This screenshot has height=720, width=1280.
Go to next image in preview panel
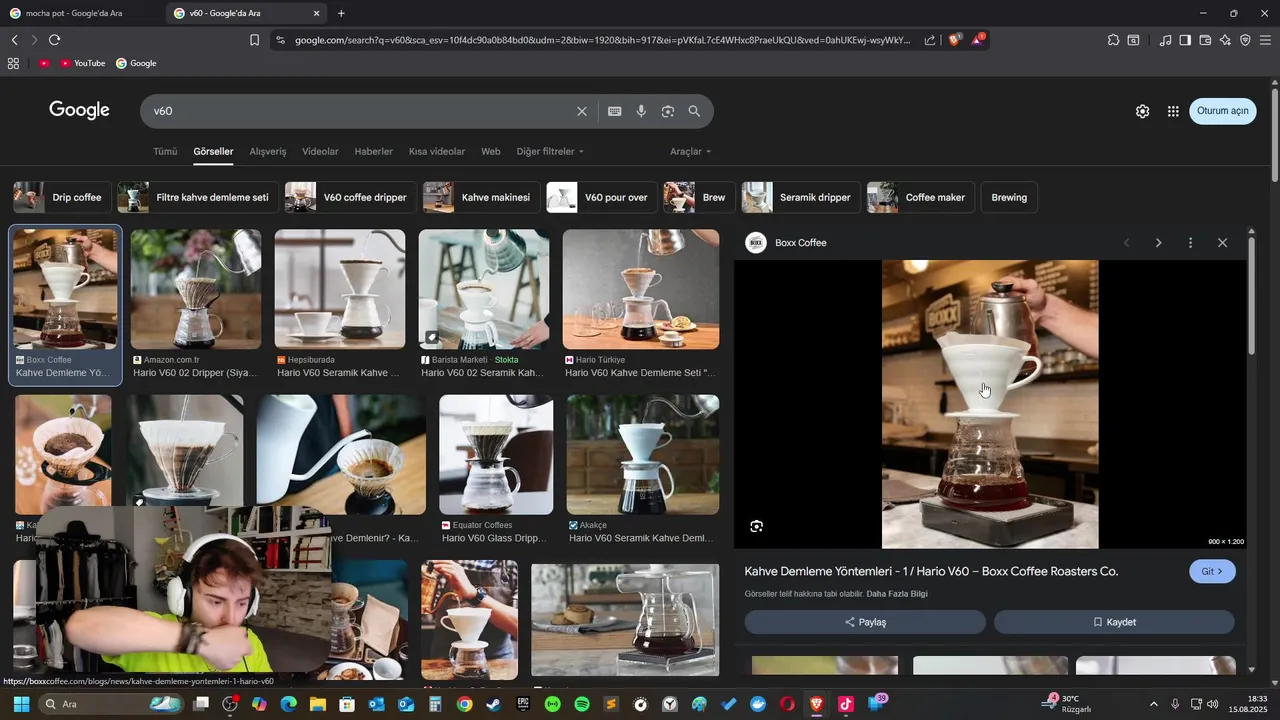(x=1158, y=243)
